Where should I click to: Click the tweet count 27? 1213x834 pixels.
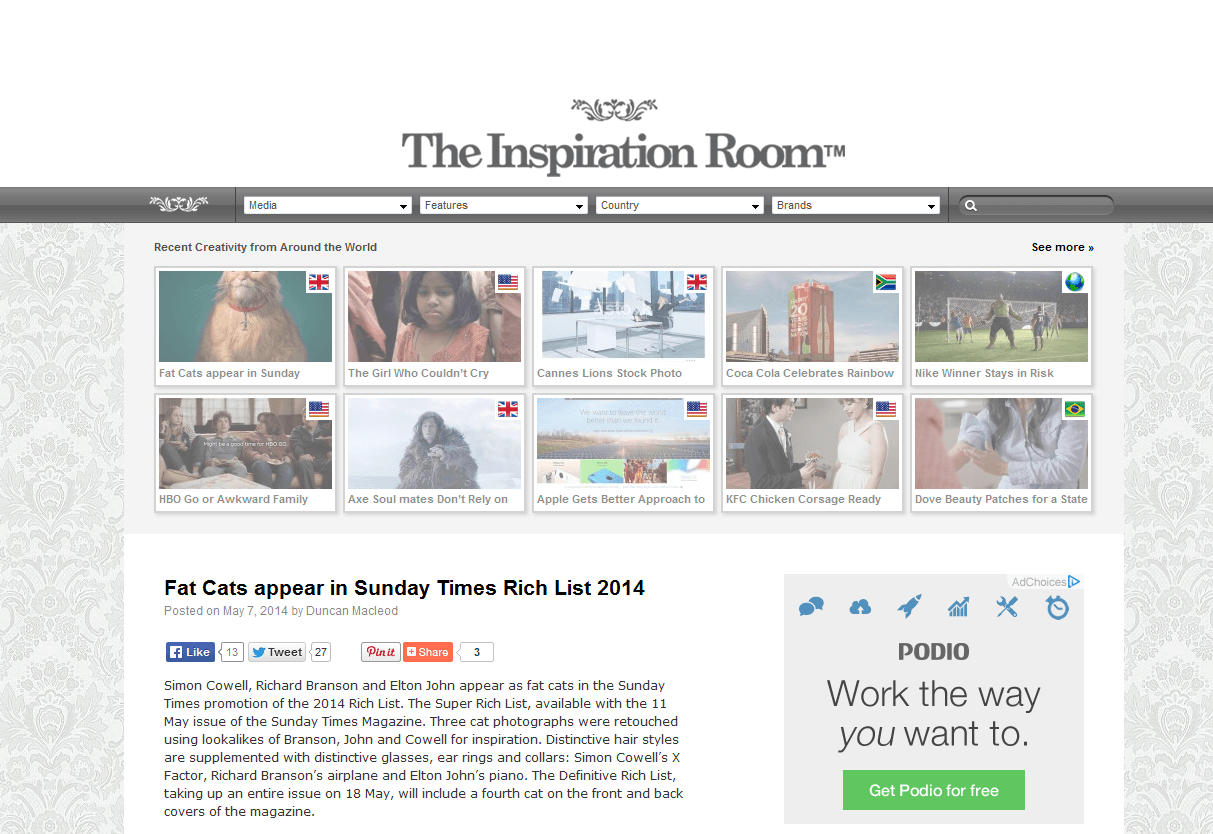click(x=321, y=652)
